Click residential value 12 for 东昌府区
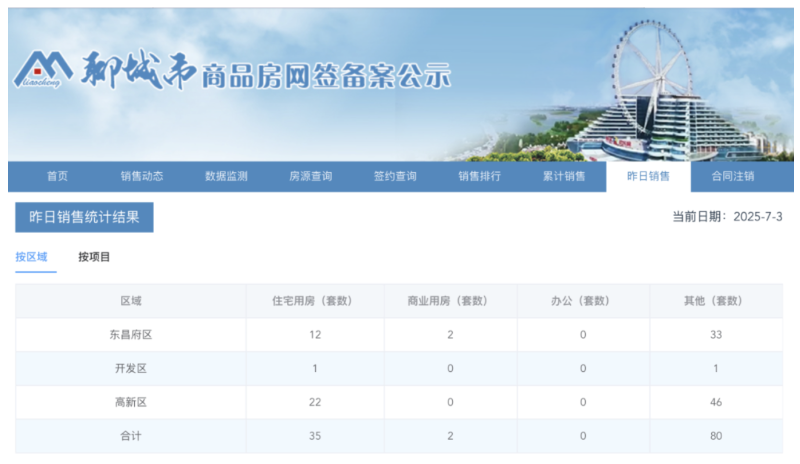The image size is (800, 464). pos(315,335)
